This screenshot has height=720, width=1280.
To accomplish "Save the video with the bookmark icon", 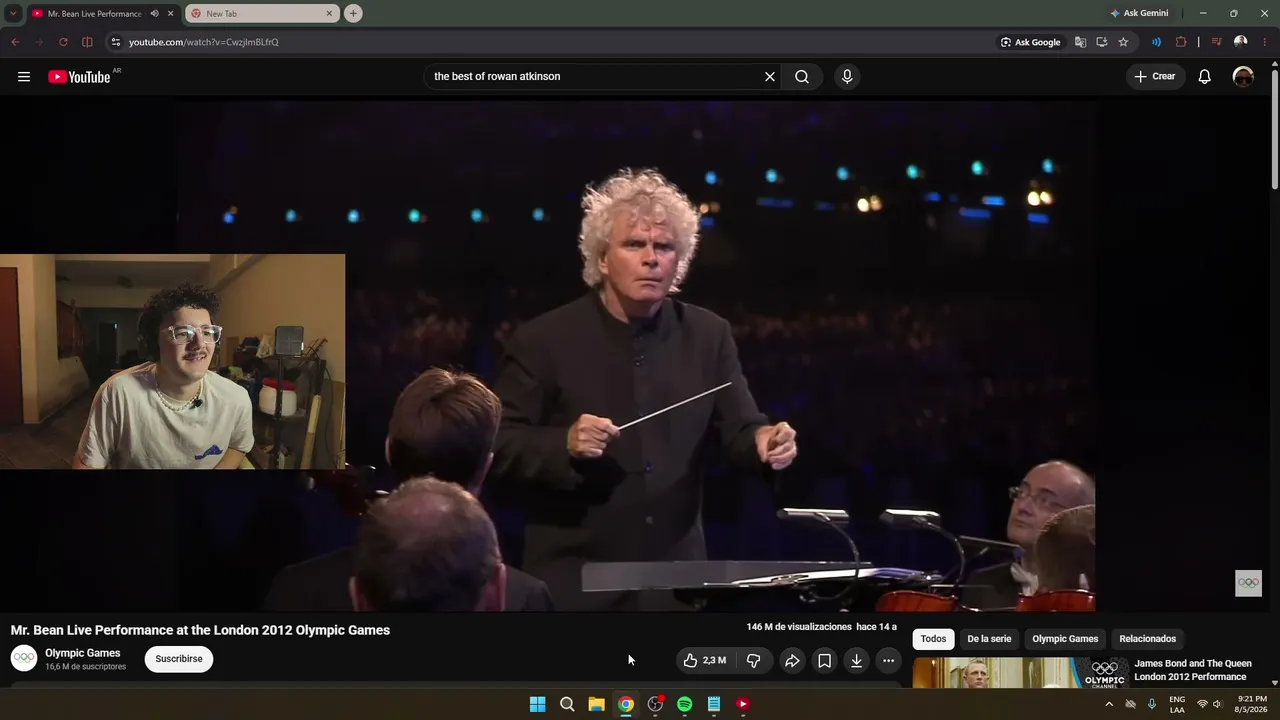I will point(824,660).
